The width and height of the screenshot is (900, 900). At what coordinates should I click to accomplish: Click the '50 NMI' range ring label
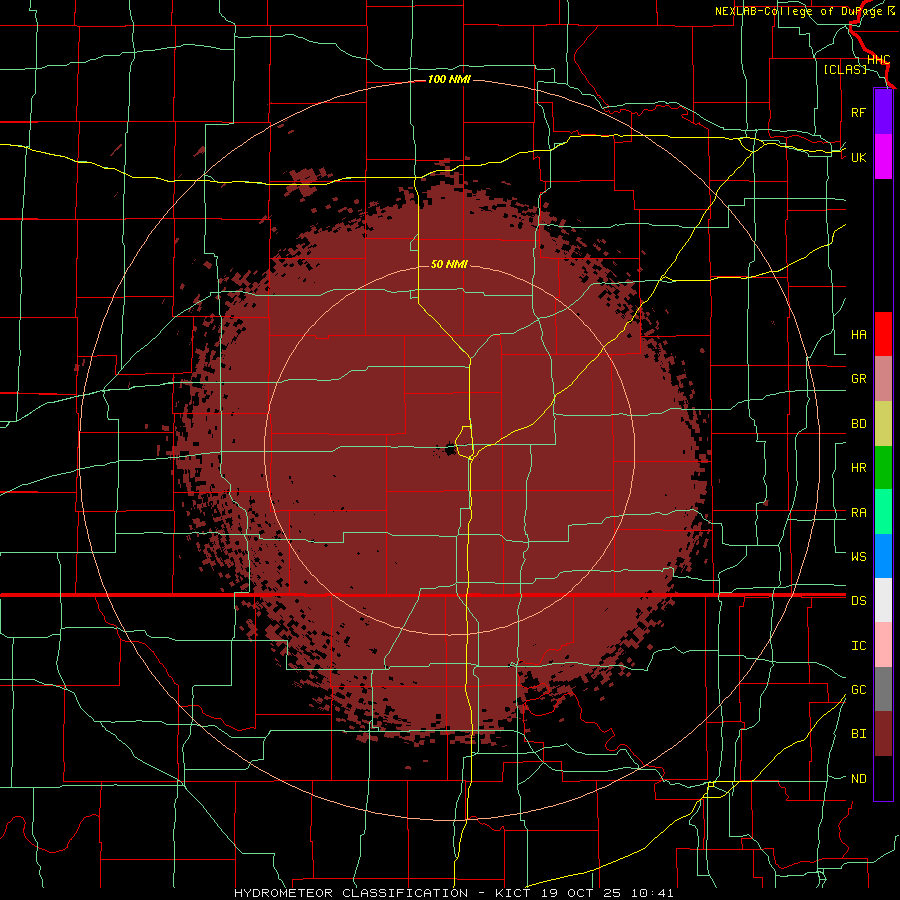point(449,264)
